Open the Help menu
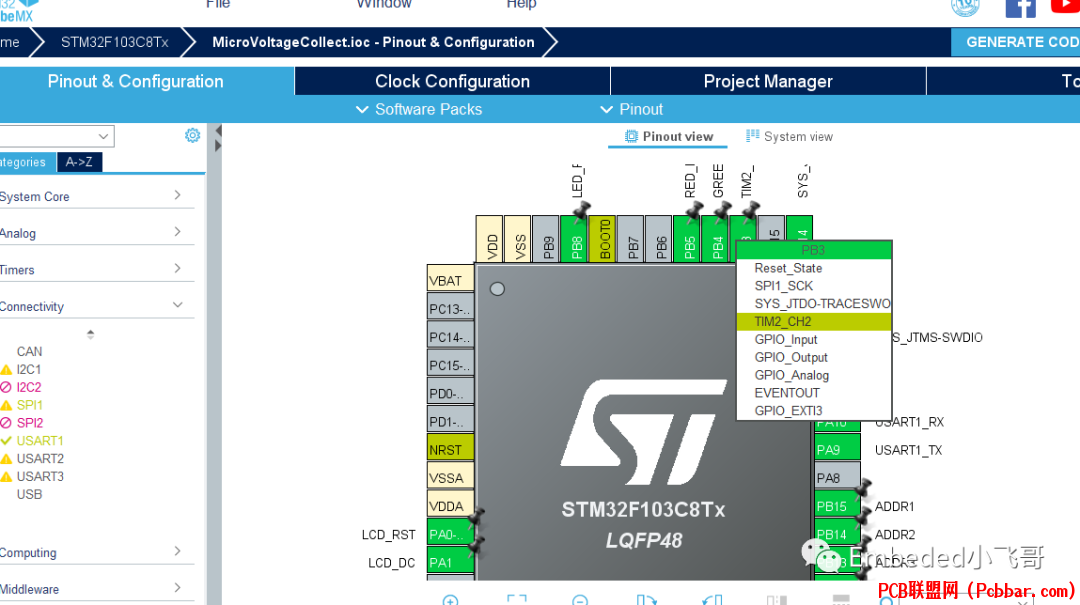Screen dimensions: 1080x605 (521, 4)
